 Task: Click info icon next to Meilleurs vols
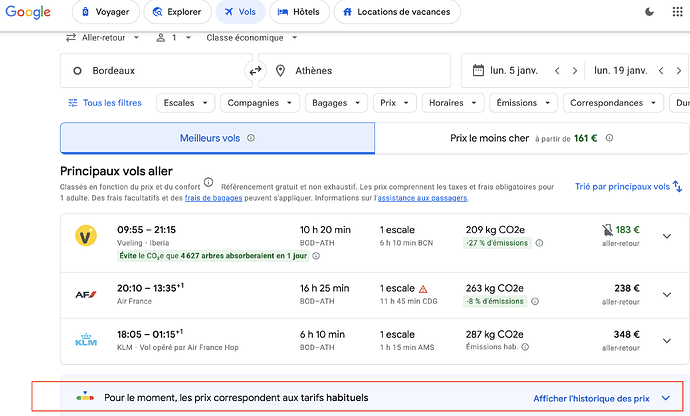[x=251, y=138]
